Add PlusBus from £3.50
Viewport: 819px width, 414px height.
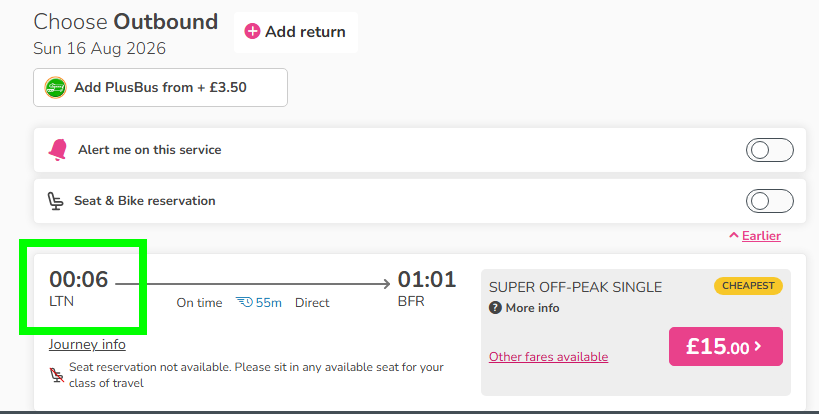tap(160, 88)
